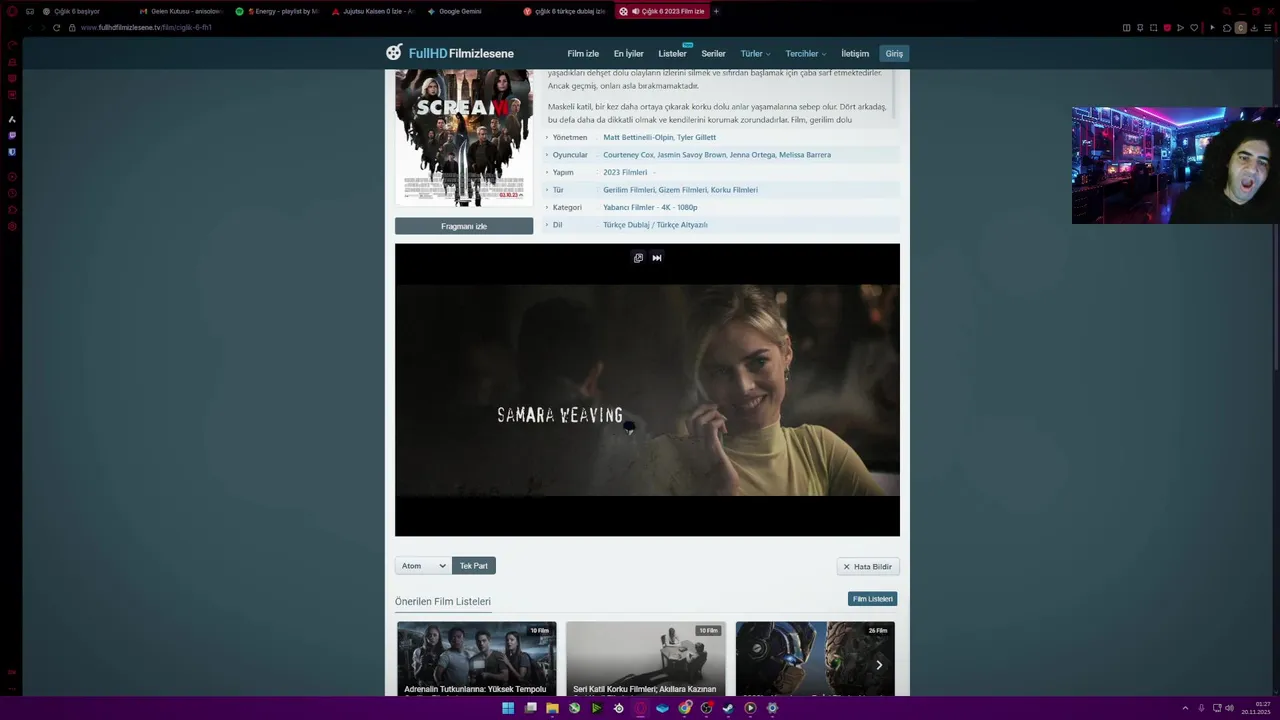Open the 2023 Filmleri link
1280x720 pixels.
pyautogui.click(x=625, y=172)
